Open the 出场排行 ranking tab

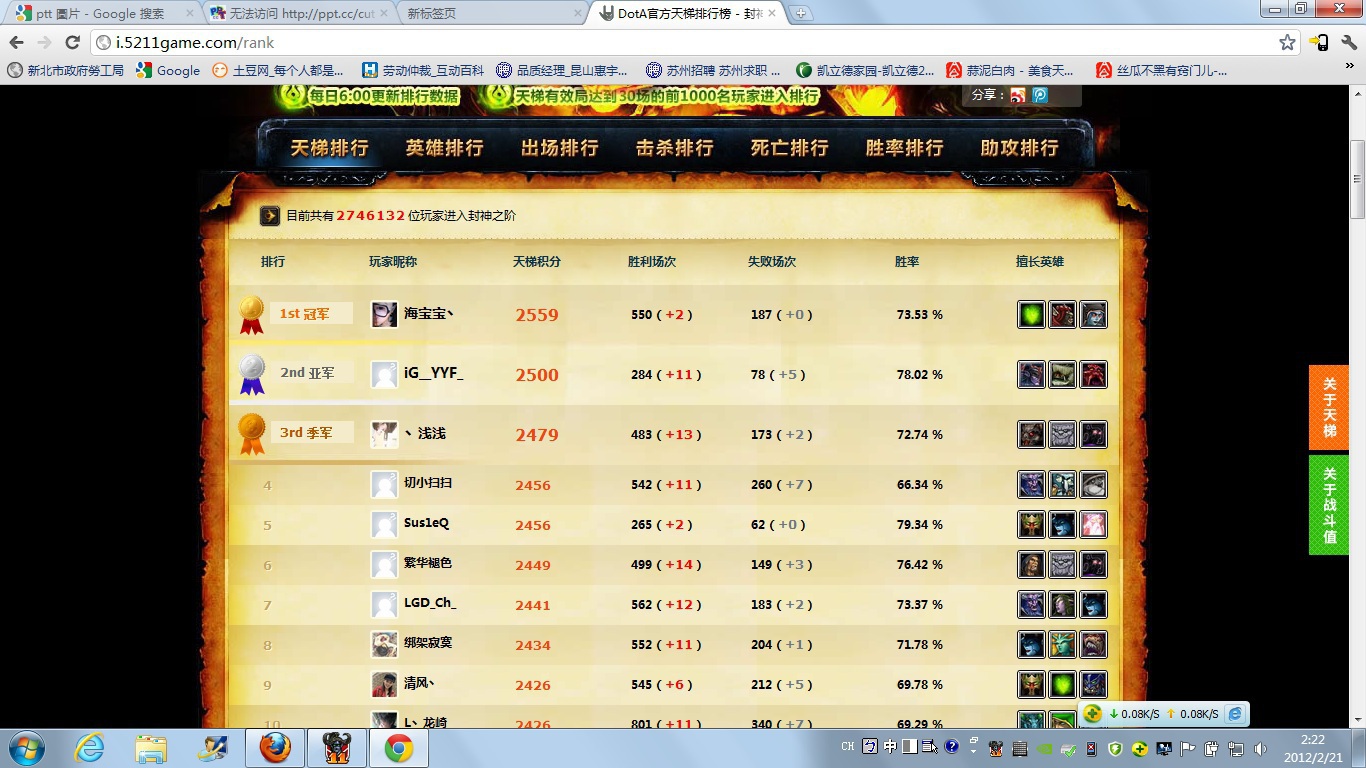tap(559, 148)
